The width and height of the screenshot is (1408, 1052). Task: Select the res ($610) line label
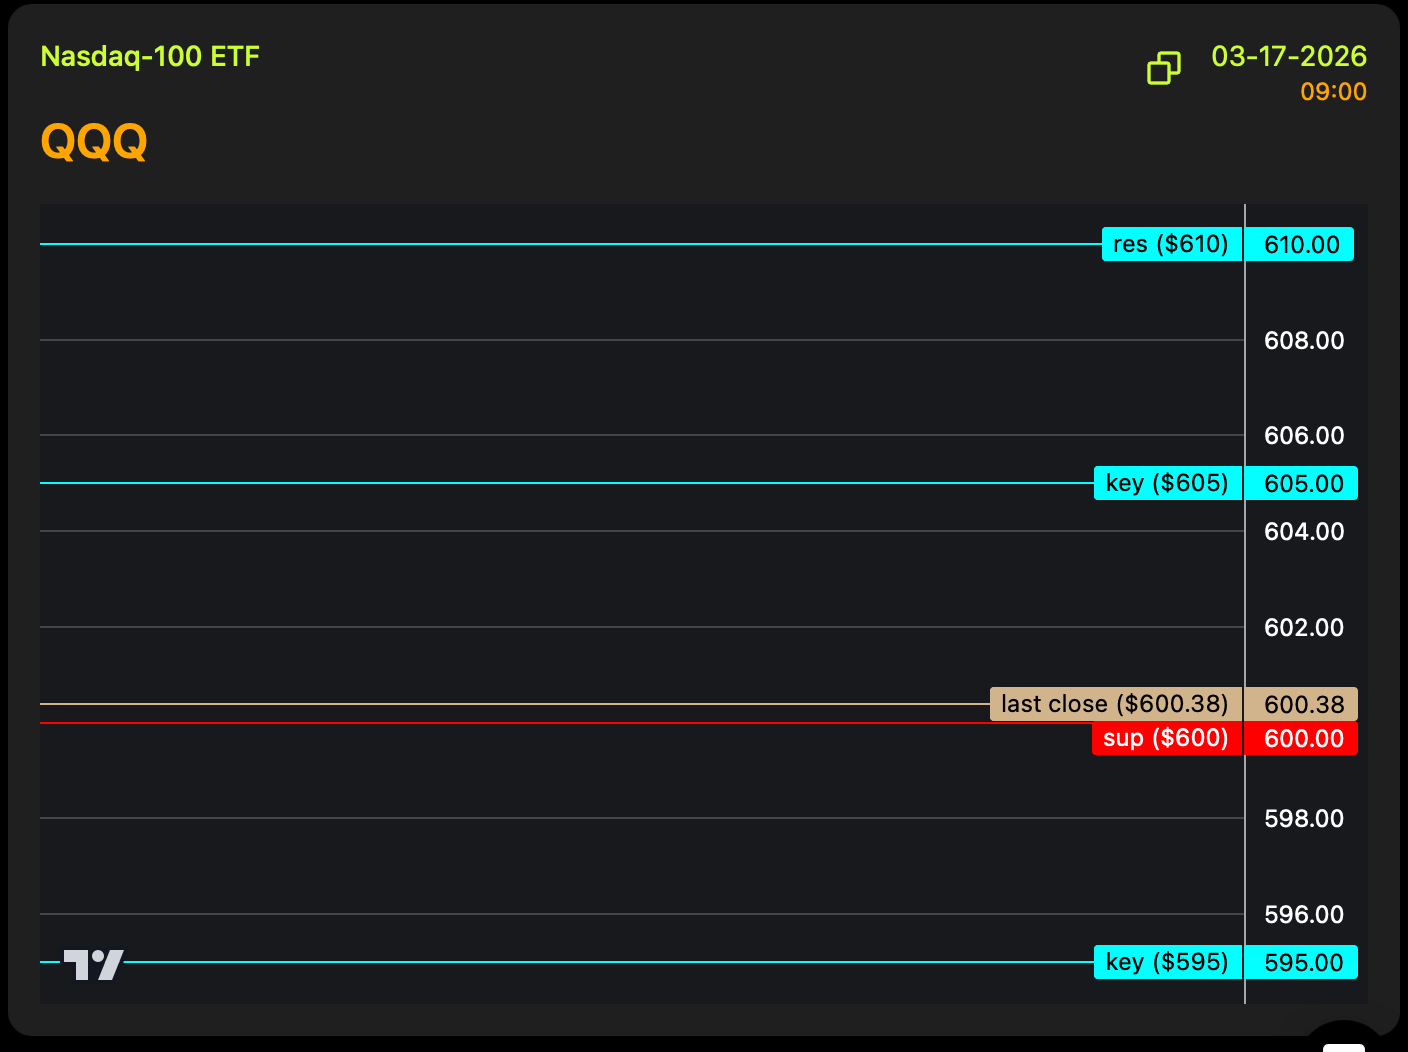pos(1171,244)
